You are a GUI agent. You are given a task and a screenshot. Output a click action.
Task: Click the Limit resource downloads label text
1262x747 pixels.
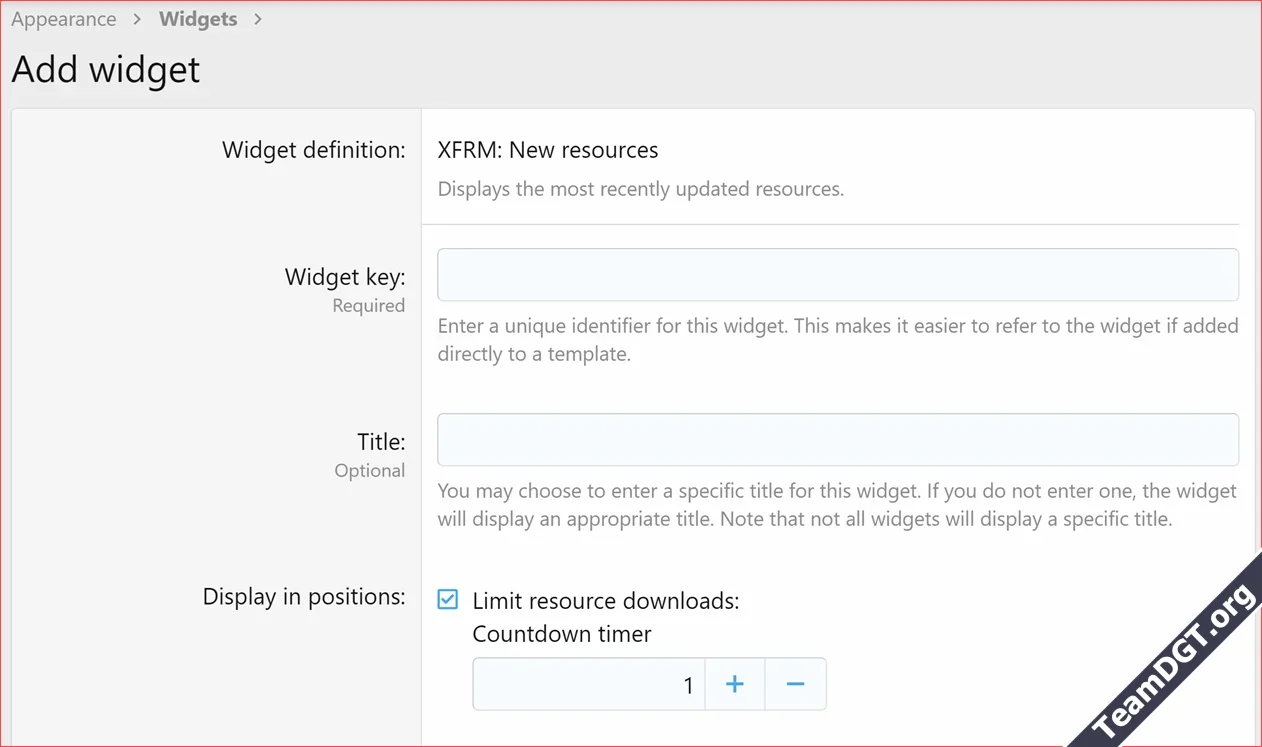(x=607, y=600)
